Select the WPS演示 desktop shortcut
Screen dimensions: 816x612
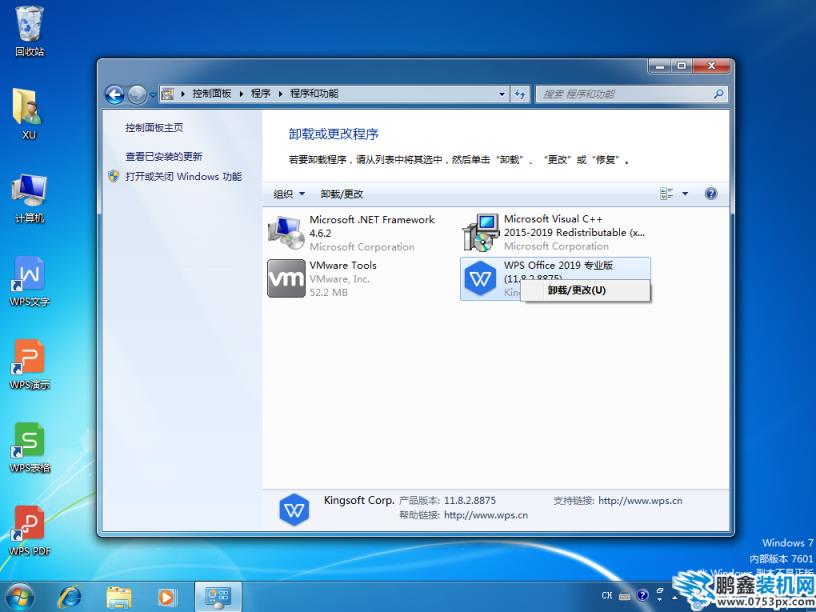pyautogui.click(x=30, y=364)
